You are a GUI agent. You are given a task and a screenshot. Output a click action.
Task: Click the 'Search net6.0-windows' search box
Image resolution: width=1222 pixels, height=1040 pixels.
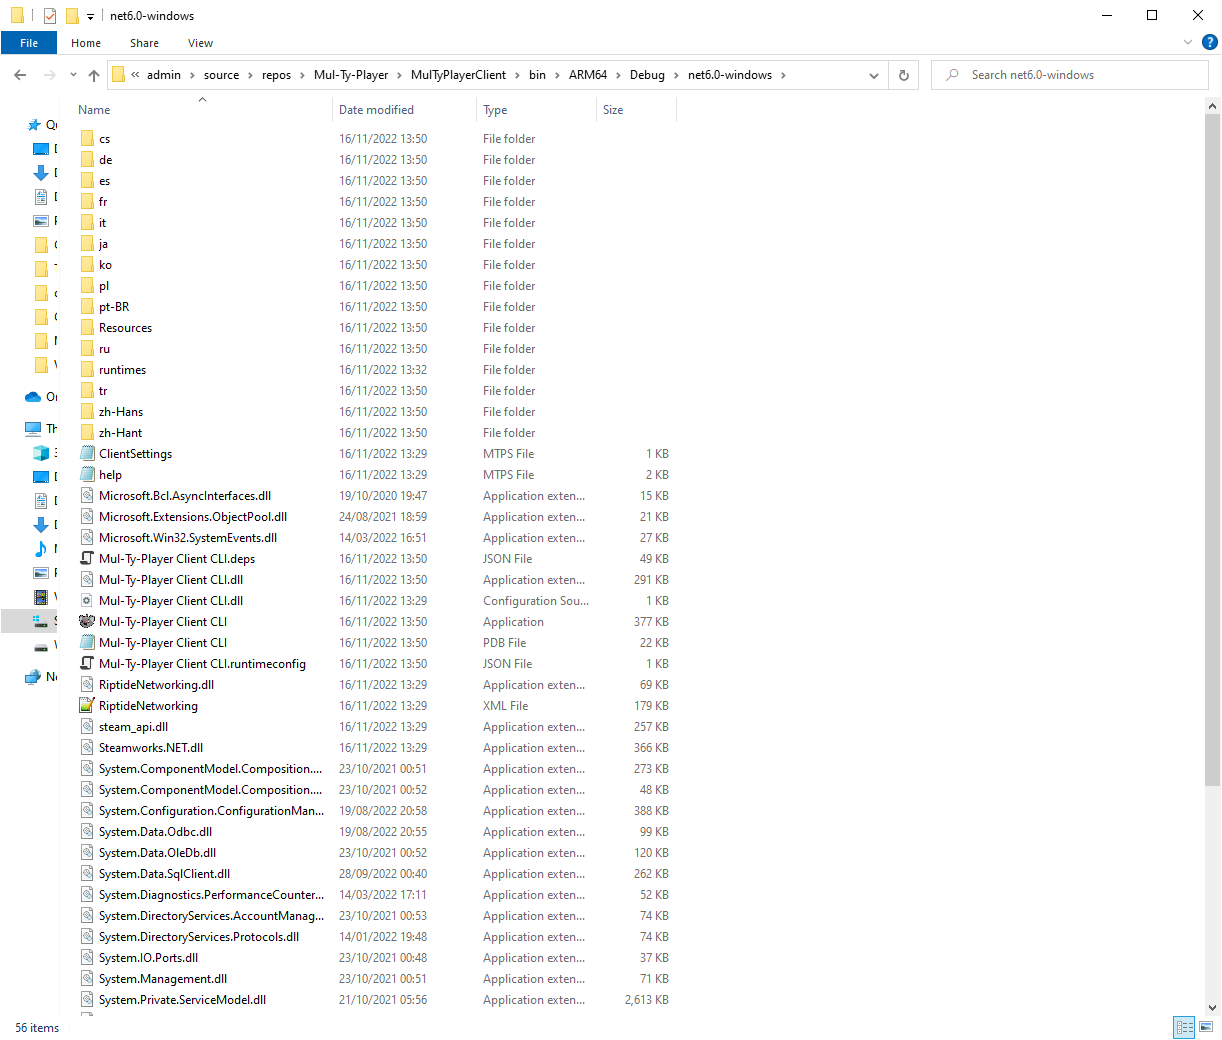coord(1070,75)
